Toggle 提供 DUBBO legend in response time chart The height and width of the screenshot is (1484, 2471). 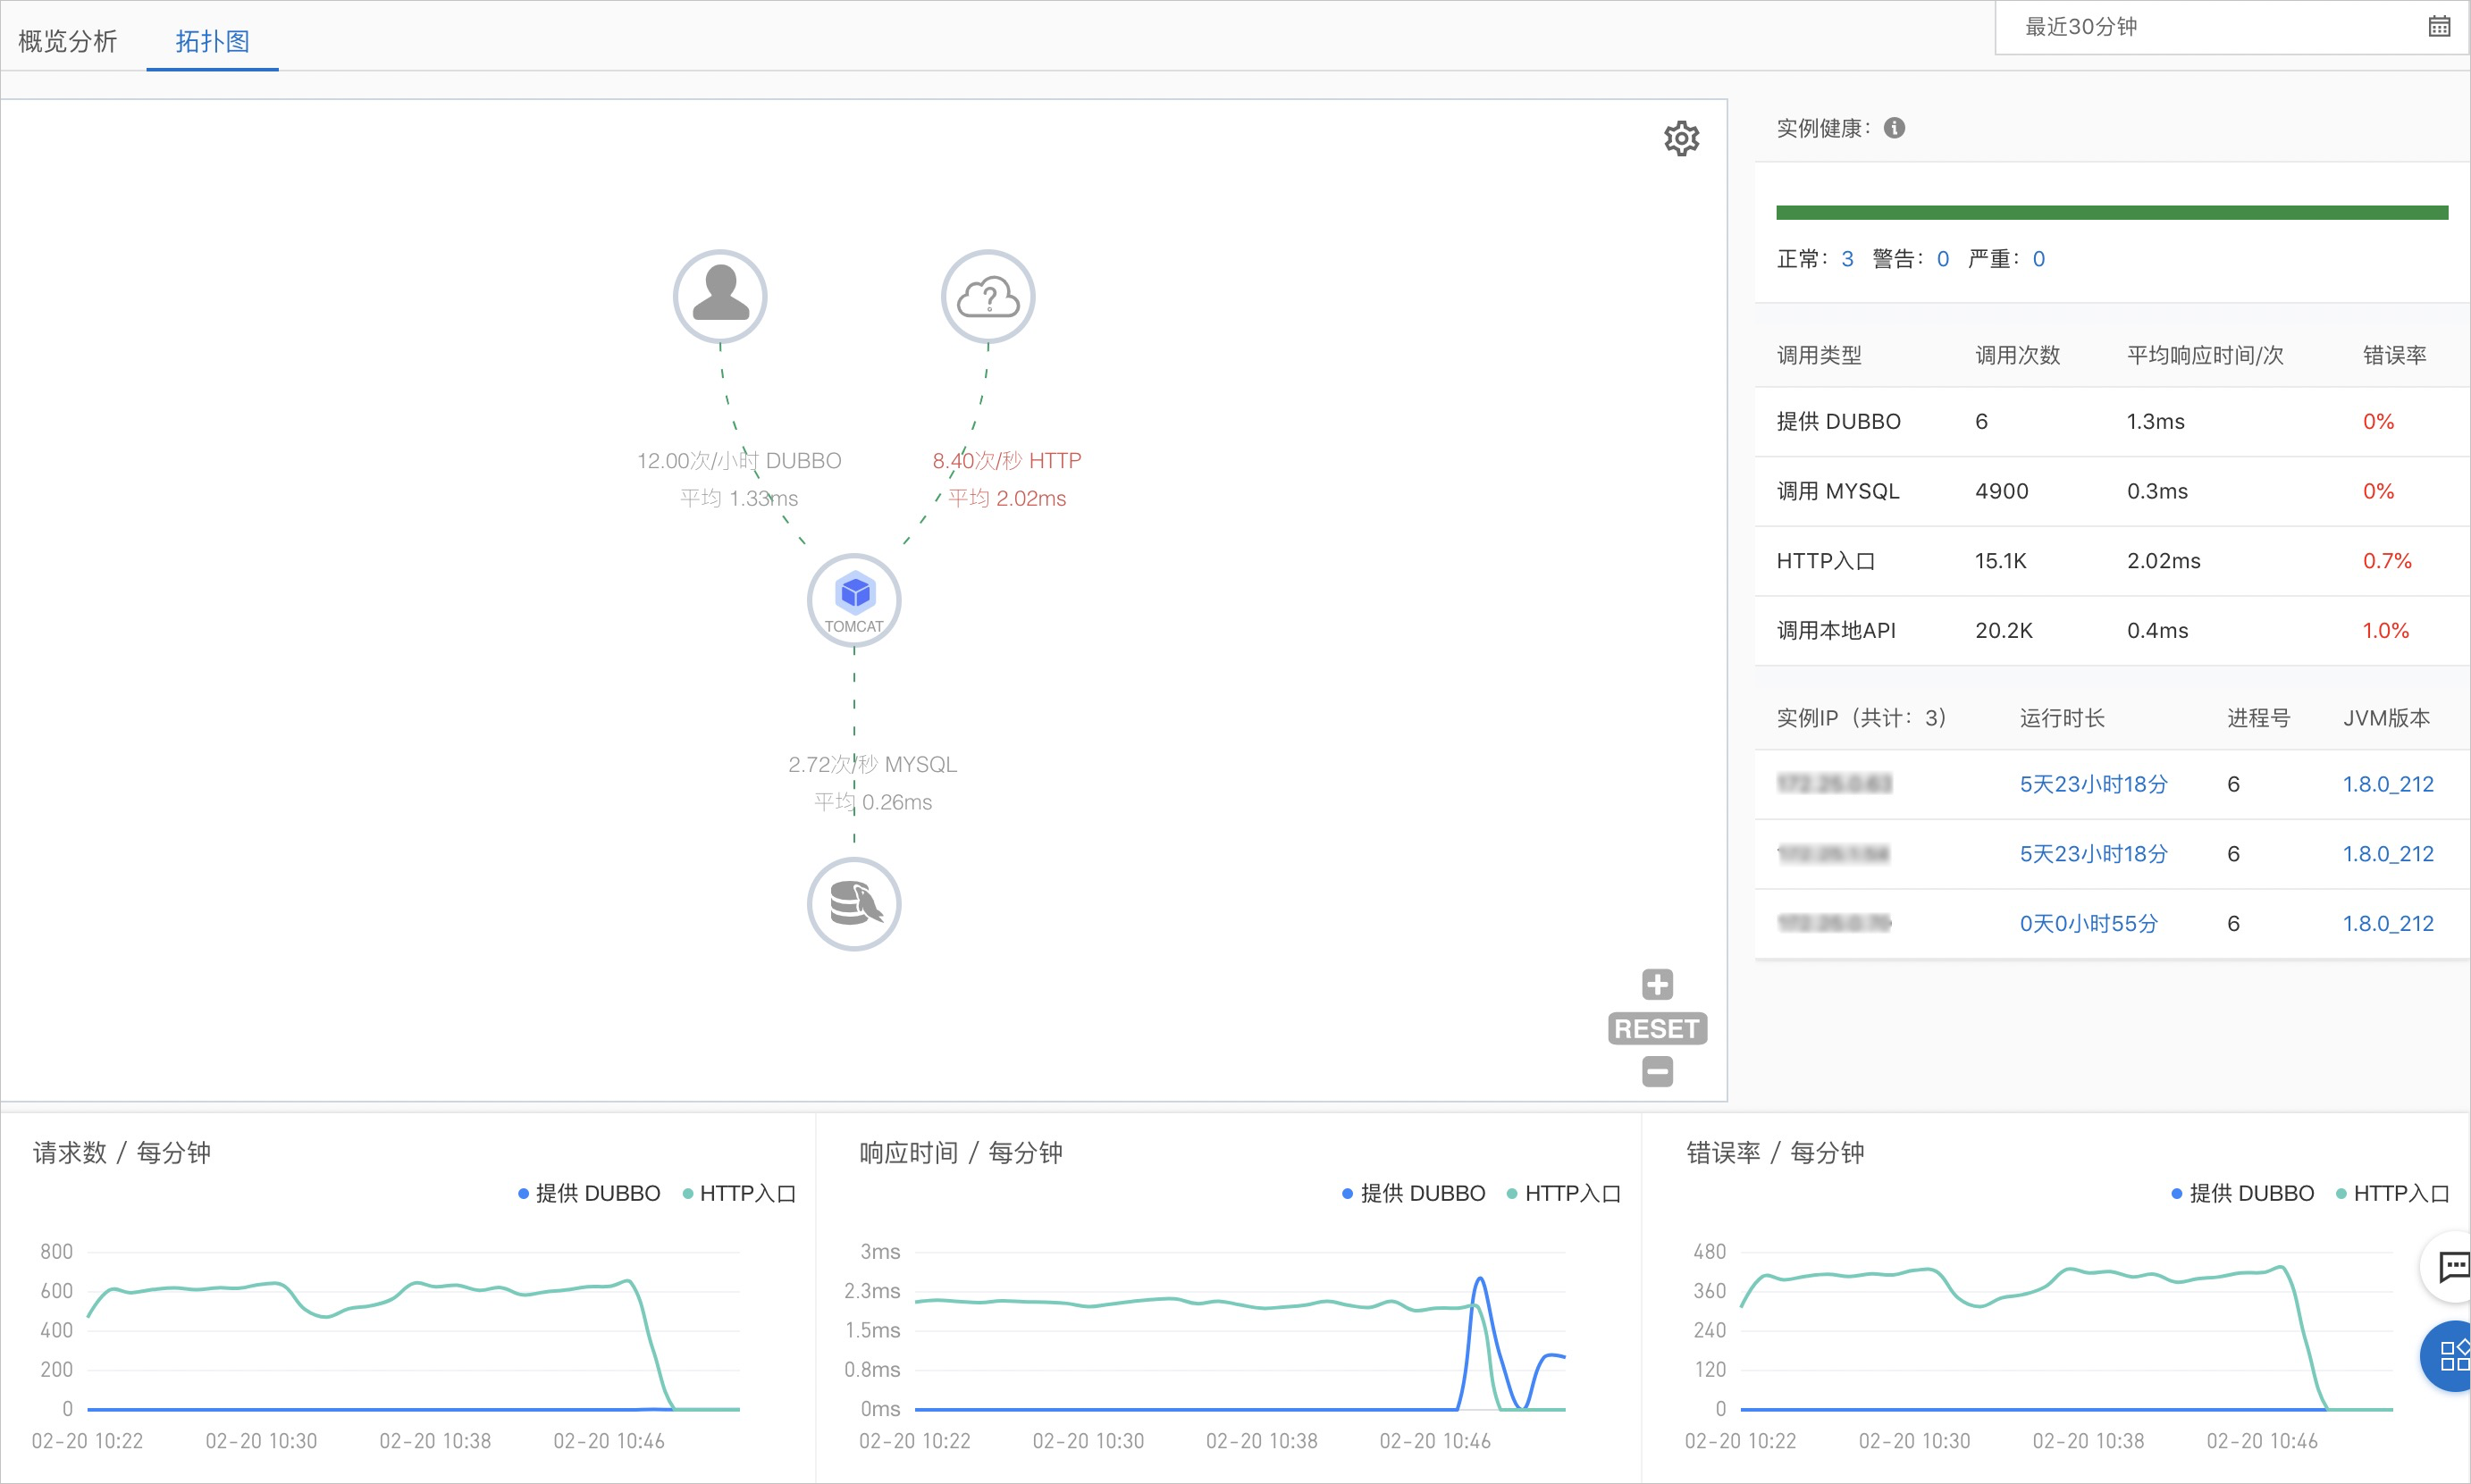1413,1193
